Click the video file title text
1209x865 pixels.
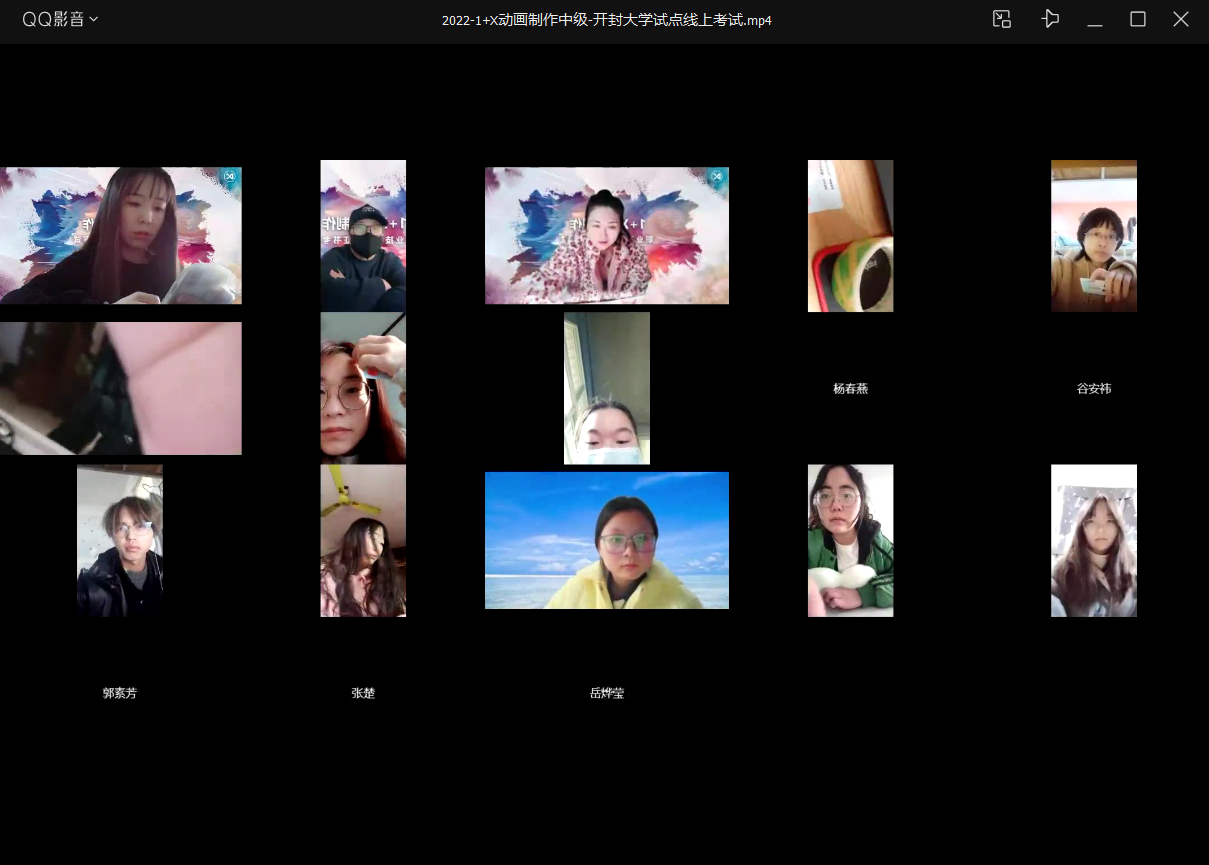click(x=607, y=20)
